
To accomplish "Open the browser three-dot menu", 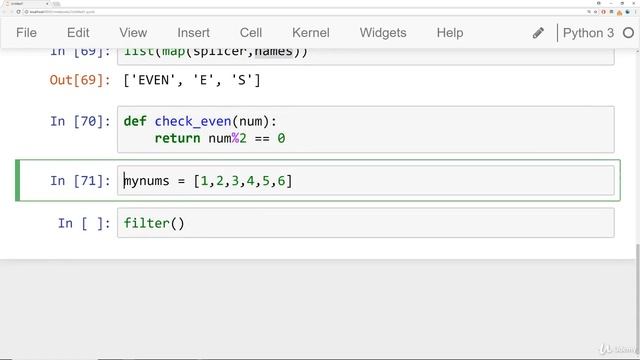I will pyautogui.click(x=636, y=12).
